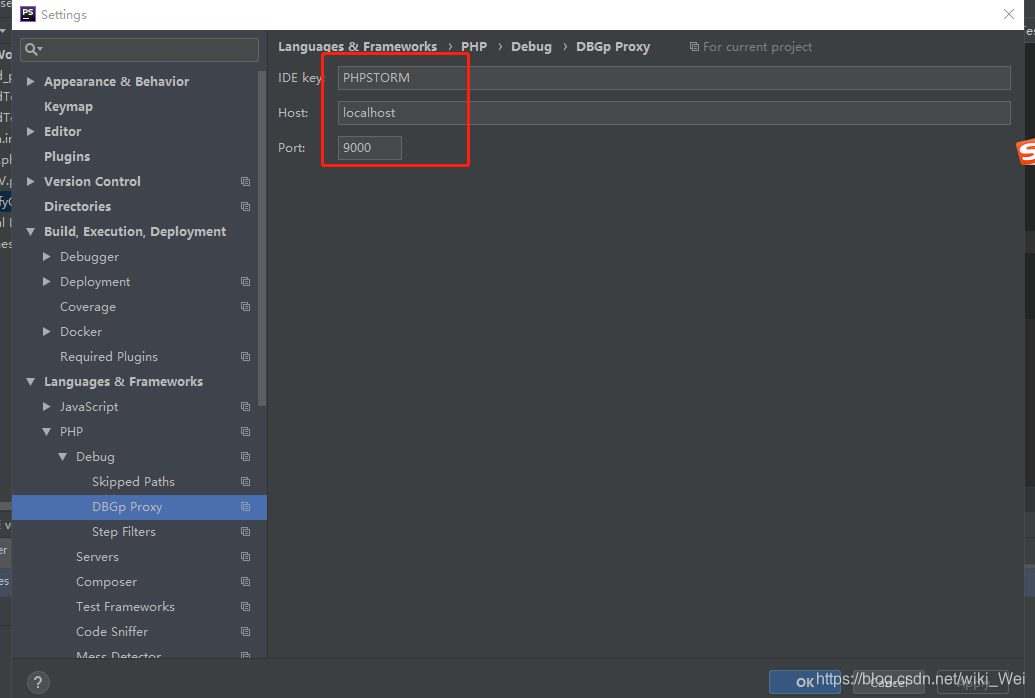Click the For current project icon
This screenshot has width=1035, height=698.
694,47
